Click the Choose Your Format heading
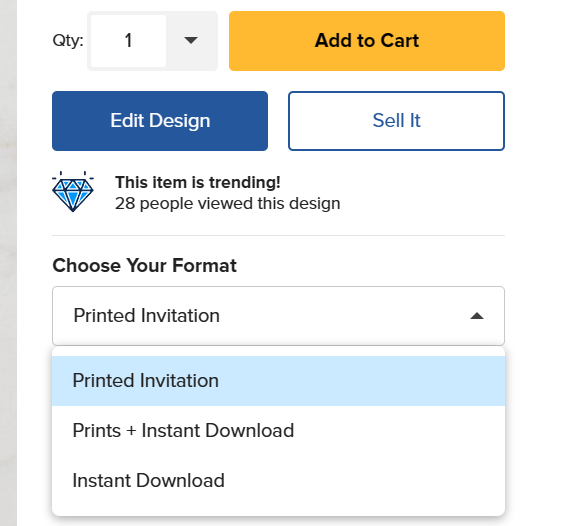This screenshot has width=569, height=526. tap(144, 266)
